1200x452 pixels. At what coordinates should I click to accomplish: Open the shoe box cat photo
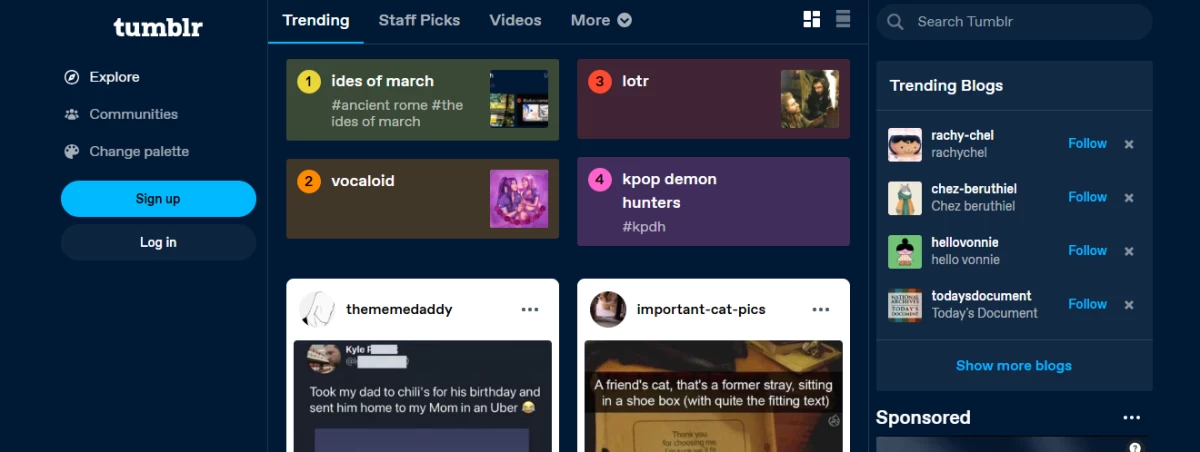(x=713, y=396)
